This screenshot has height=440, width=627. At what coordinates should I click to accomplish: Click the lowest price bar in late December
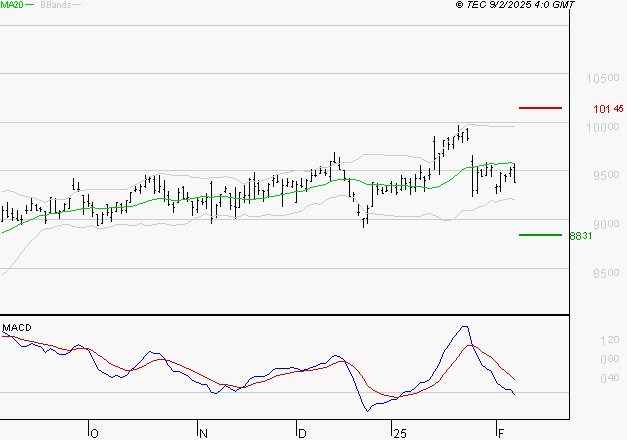pos(363,223)
